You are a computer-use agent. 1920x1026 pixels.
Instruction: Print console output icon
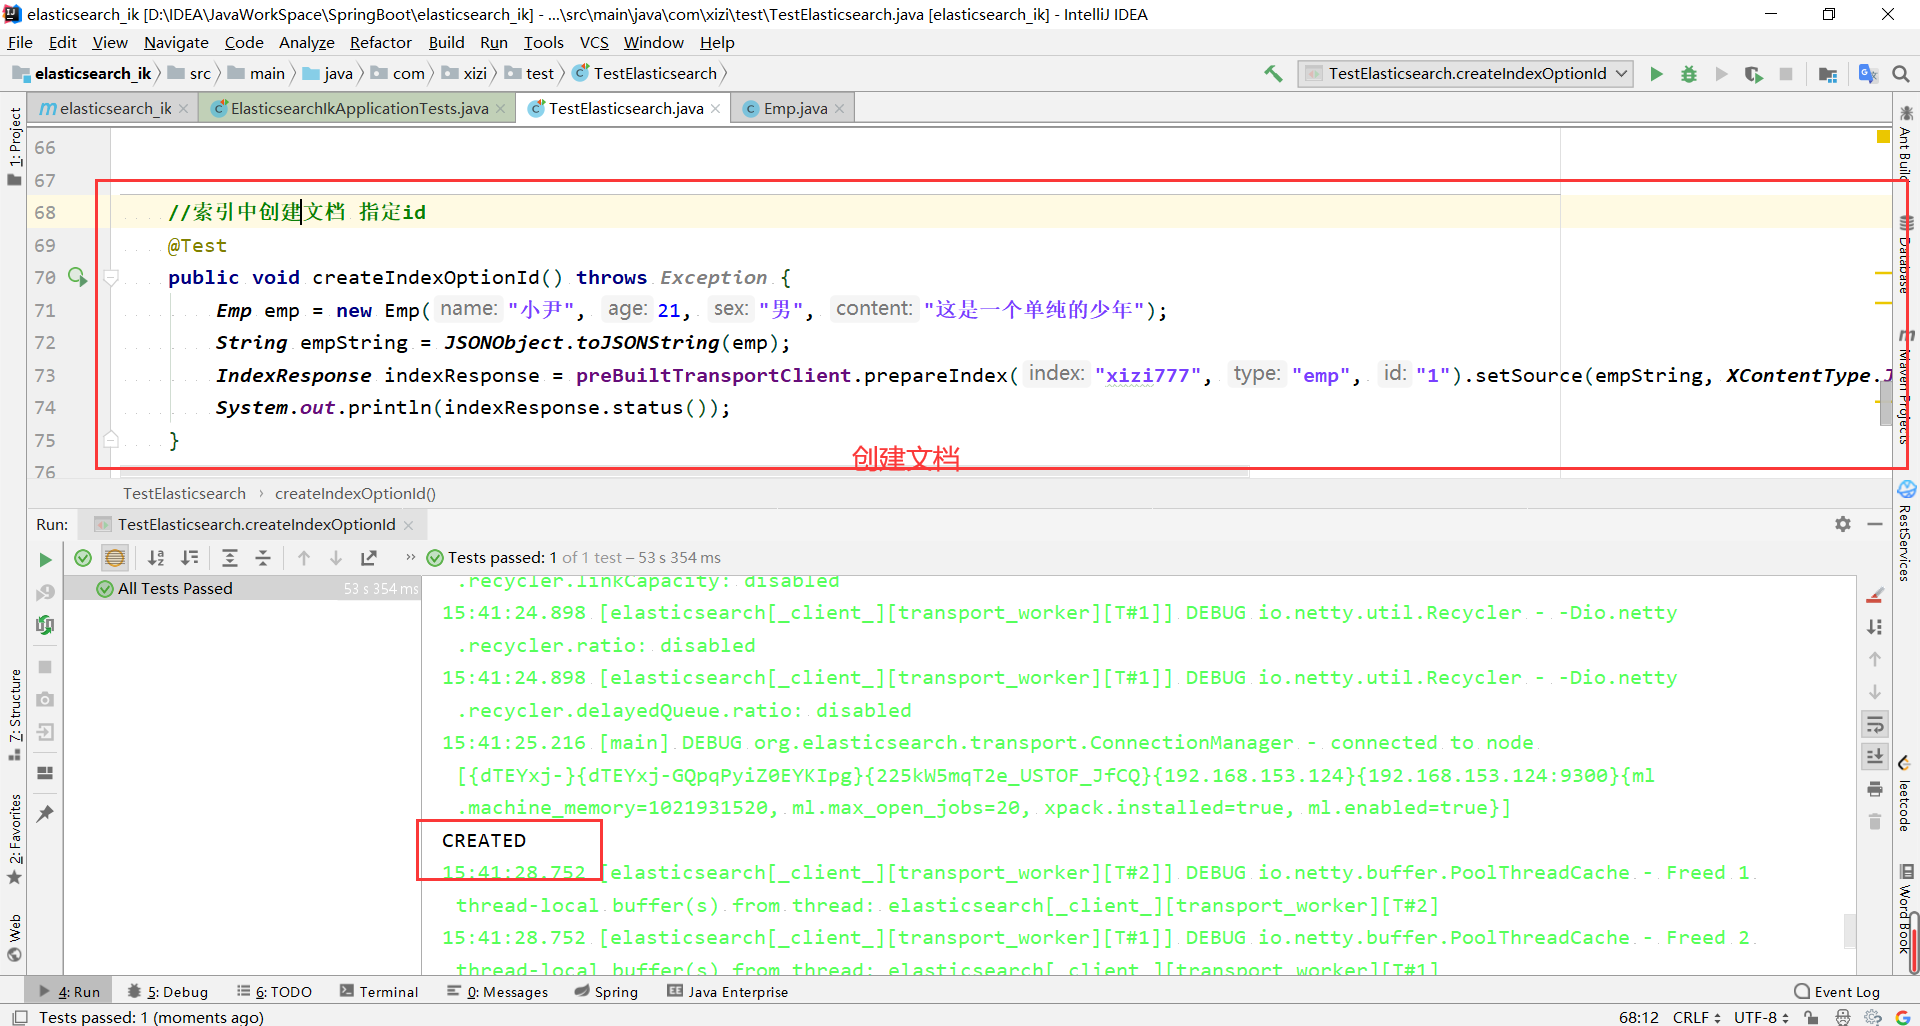click(1875, 789)
